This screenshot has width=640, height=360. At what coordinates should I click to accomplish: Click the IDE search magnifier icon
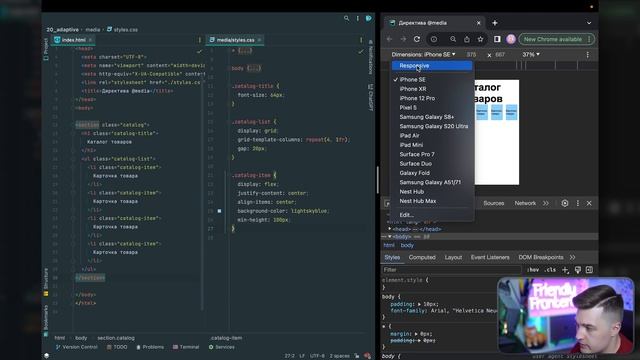point(347,18)
